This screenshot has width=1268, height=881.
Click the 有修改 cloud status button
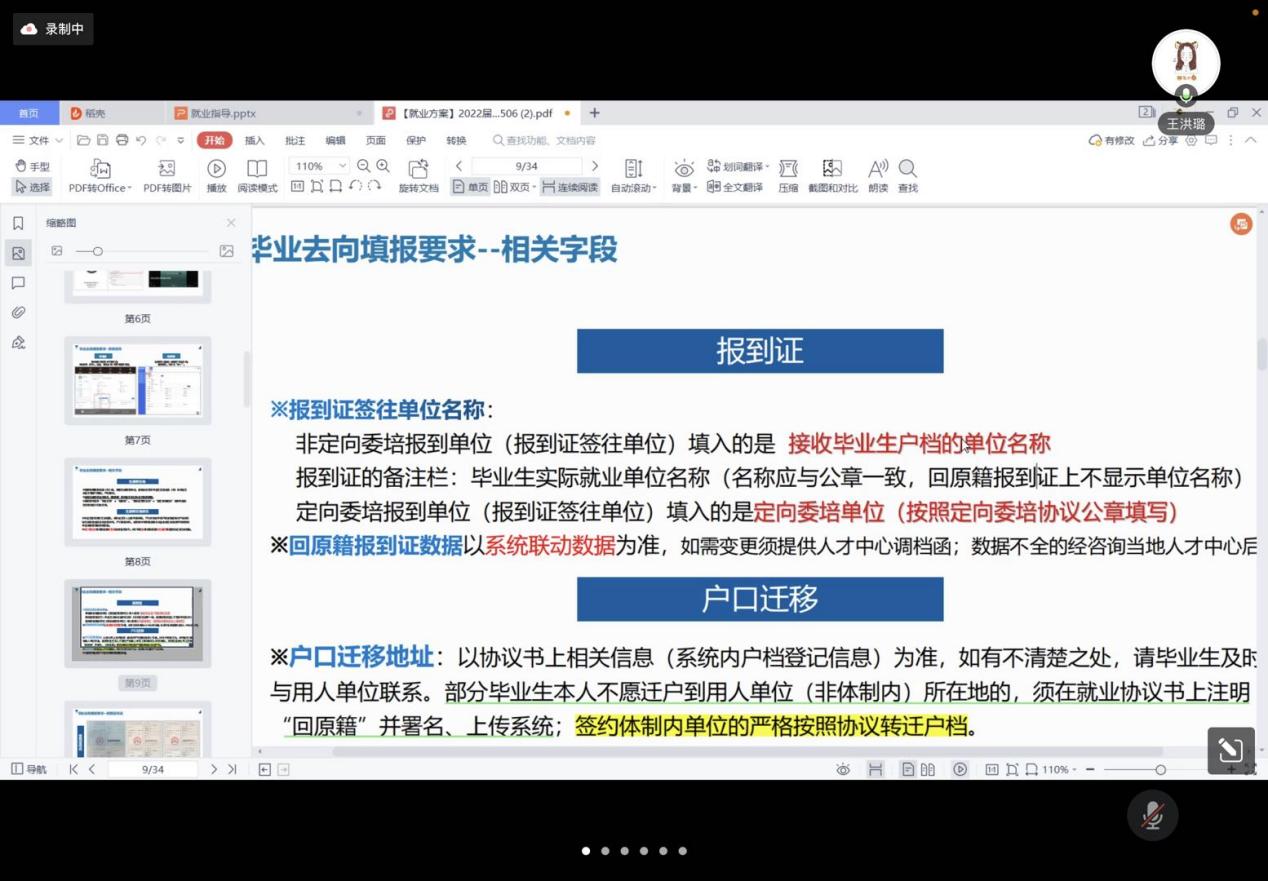click(x=1112, y=141)
